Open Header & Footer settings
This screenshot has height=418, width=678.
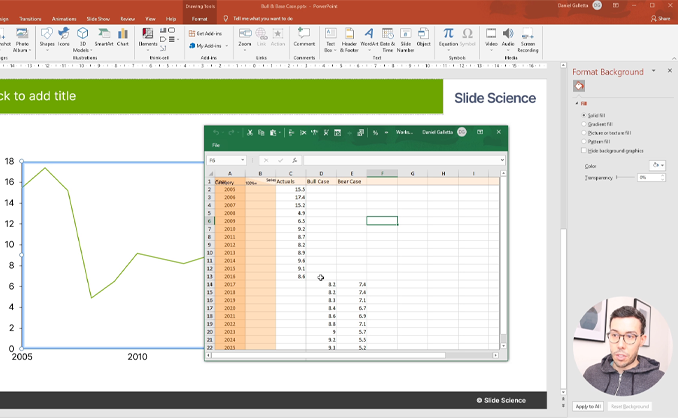pos(349,40)
